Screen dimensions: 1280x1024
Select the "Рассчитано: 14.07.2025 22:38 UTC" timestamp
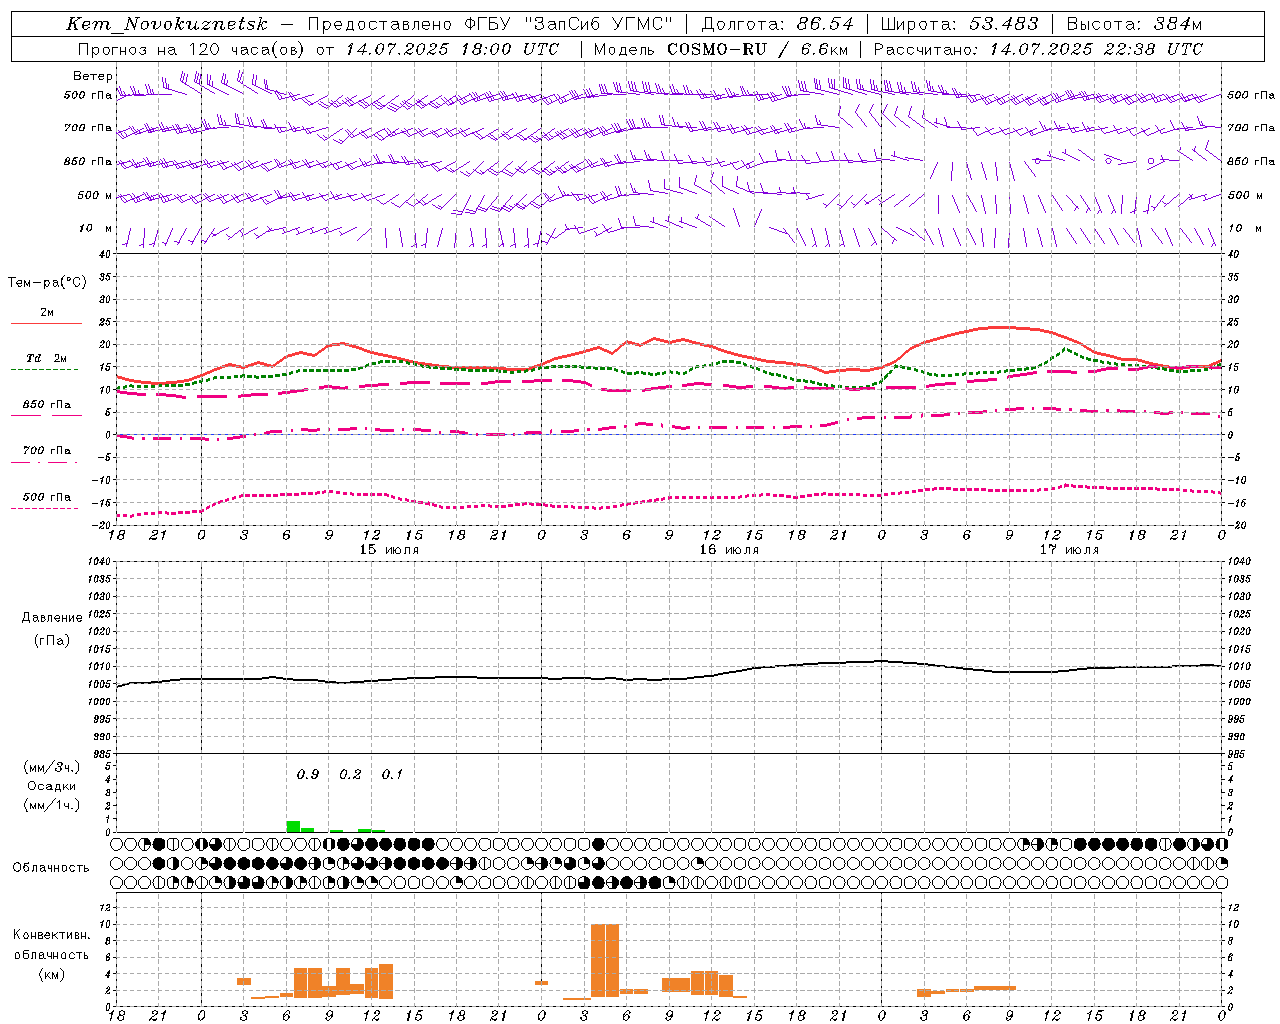click(x=1038, y=49)
